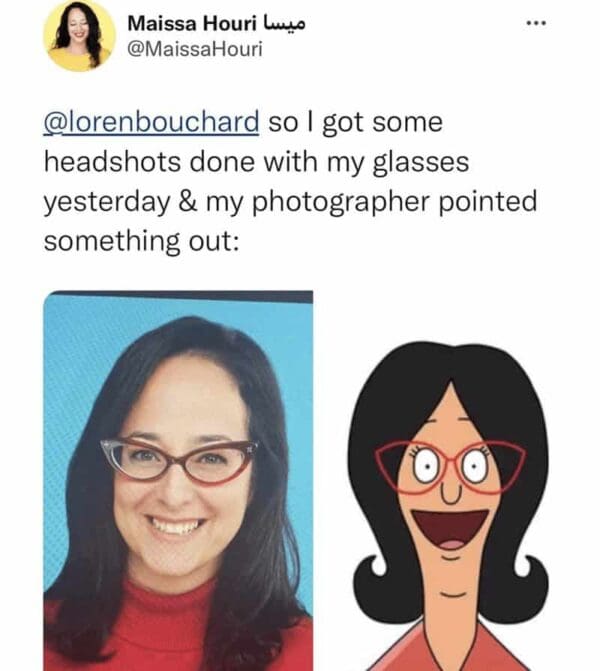This screenshot has width=600, height=671.
Task: Click the cartoon character's red glasses
Action: click(450, 468)
